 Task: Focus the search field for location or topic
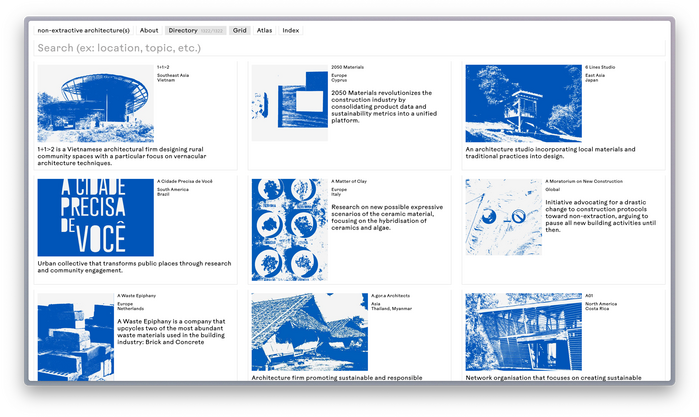point(350,48)
